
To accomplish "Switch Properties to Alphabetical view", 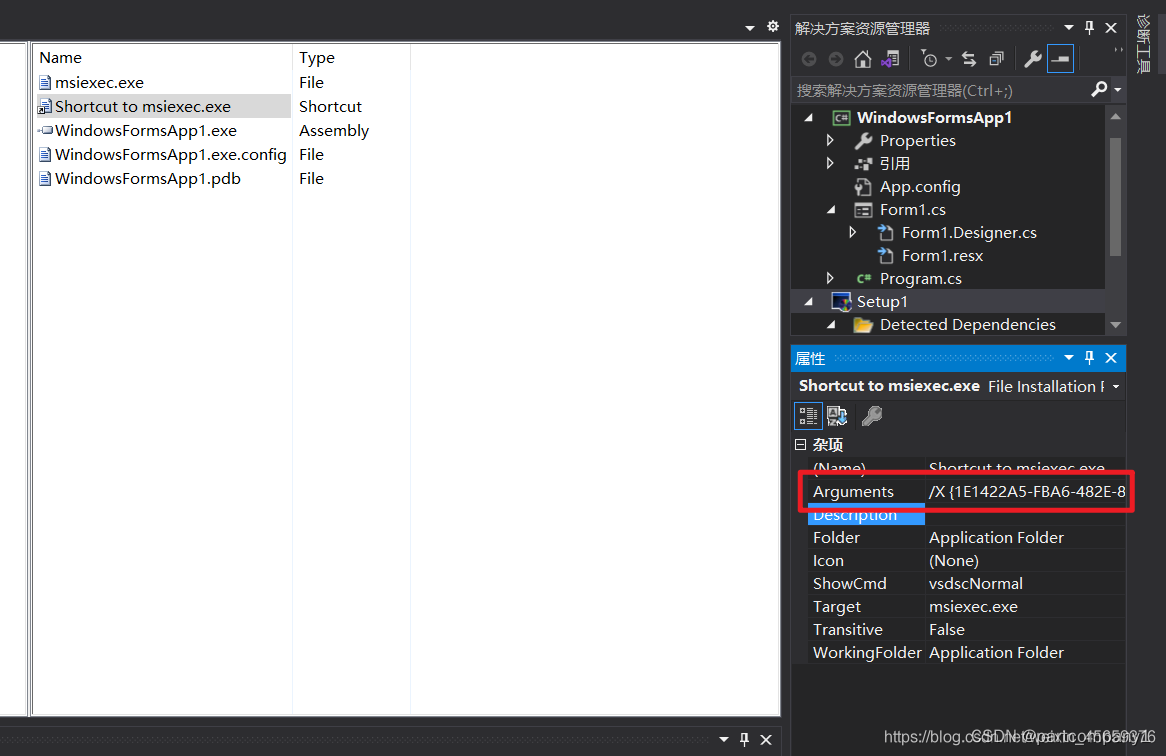I will [x=837, y=416].
